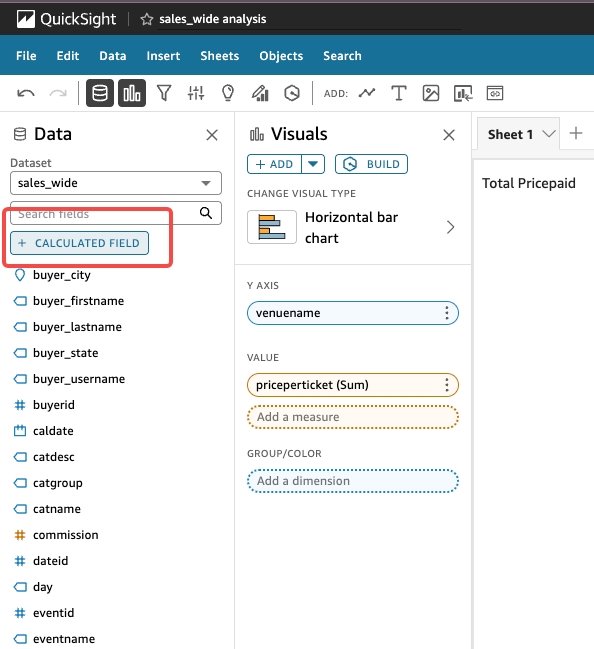This screenshot has height=649, width=594.
Task: Open options for priceperticket (Sum) field
Action: pos(447,385)
